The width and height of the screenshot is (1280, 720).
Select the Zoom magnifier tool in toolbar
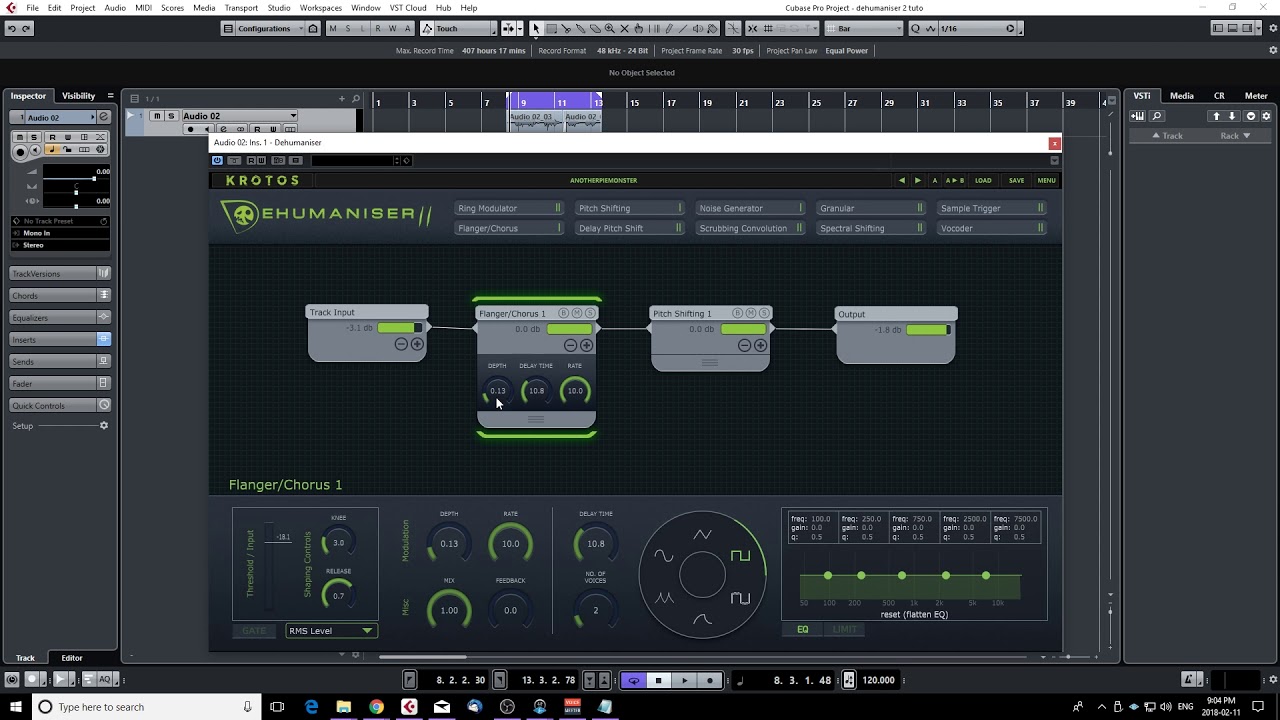click(609, 28)
